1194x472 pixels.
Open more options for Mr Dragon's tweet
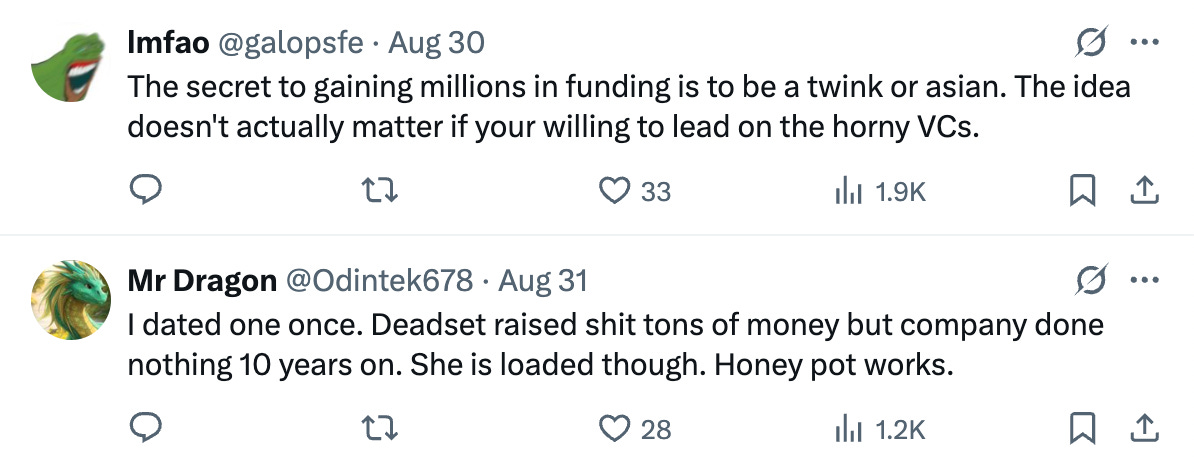pyautogui.click(x=1142, y=282)
